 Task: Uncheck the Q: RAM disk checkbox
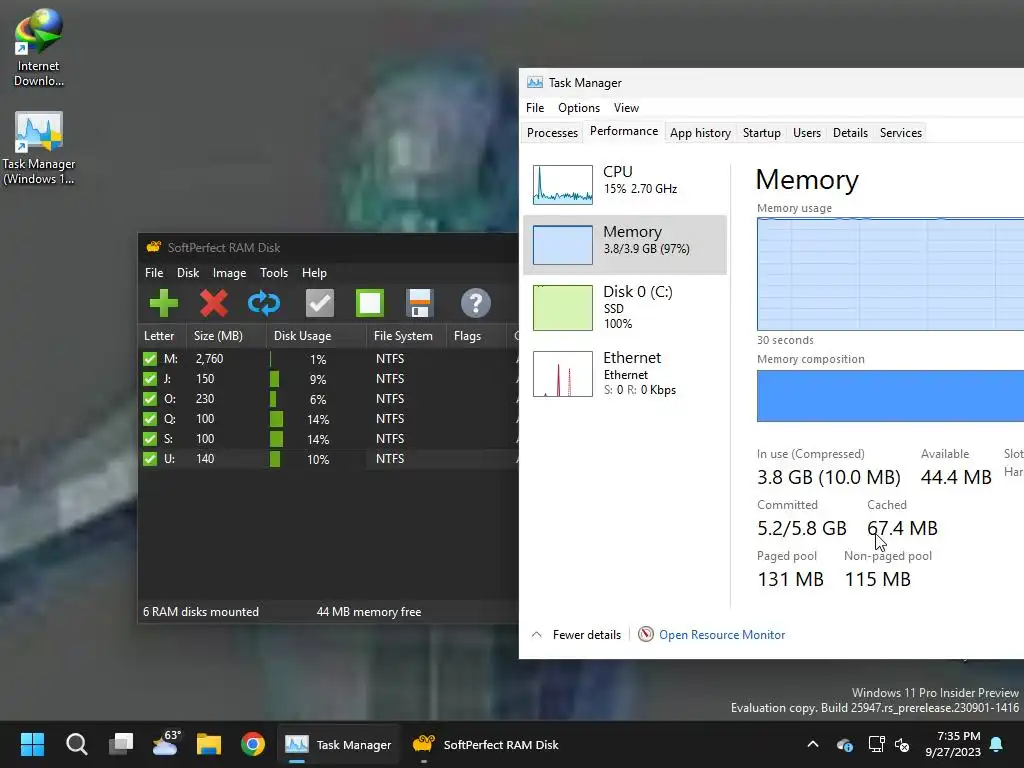tap(150, 419)
